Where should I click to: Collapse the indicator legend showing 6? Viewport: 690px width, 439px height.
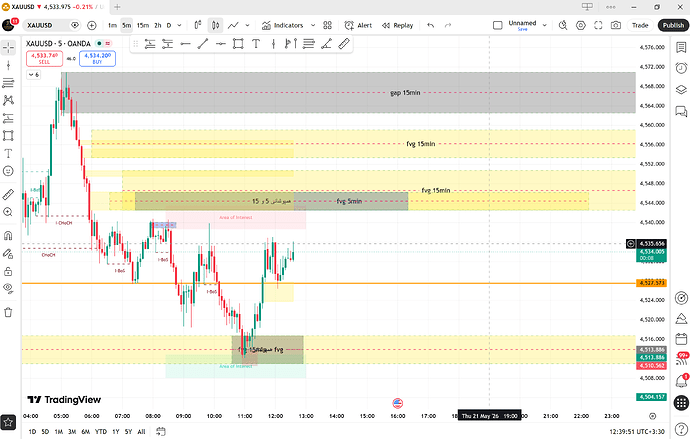pos(33,75)
